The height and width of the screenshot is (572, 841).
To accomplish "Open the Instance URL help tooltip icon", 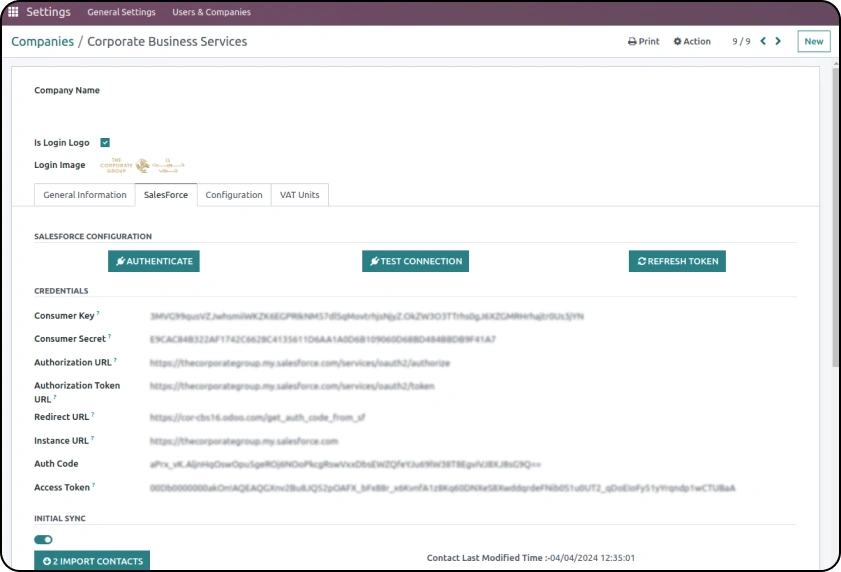I will [x=92, y=438].
